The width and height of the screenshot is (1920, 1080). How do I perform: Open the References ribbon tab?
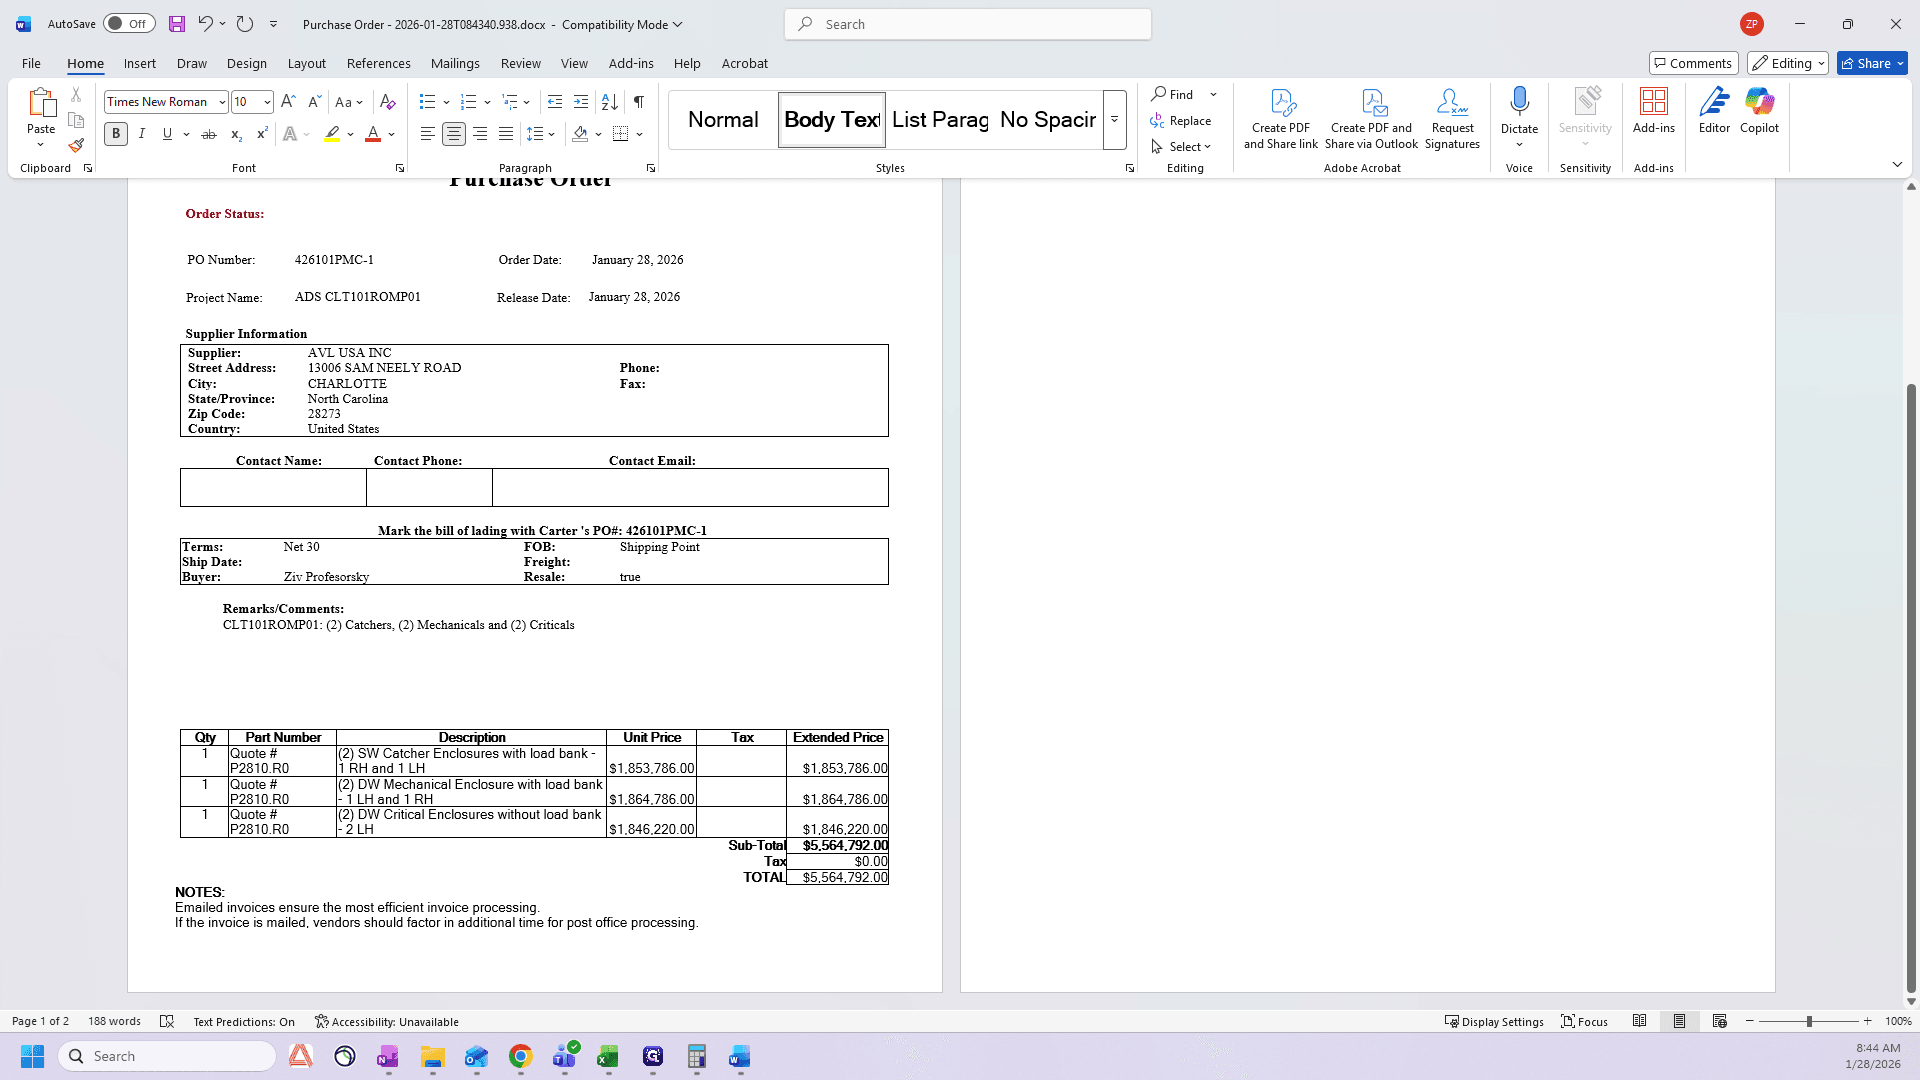click(378, 63)
